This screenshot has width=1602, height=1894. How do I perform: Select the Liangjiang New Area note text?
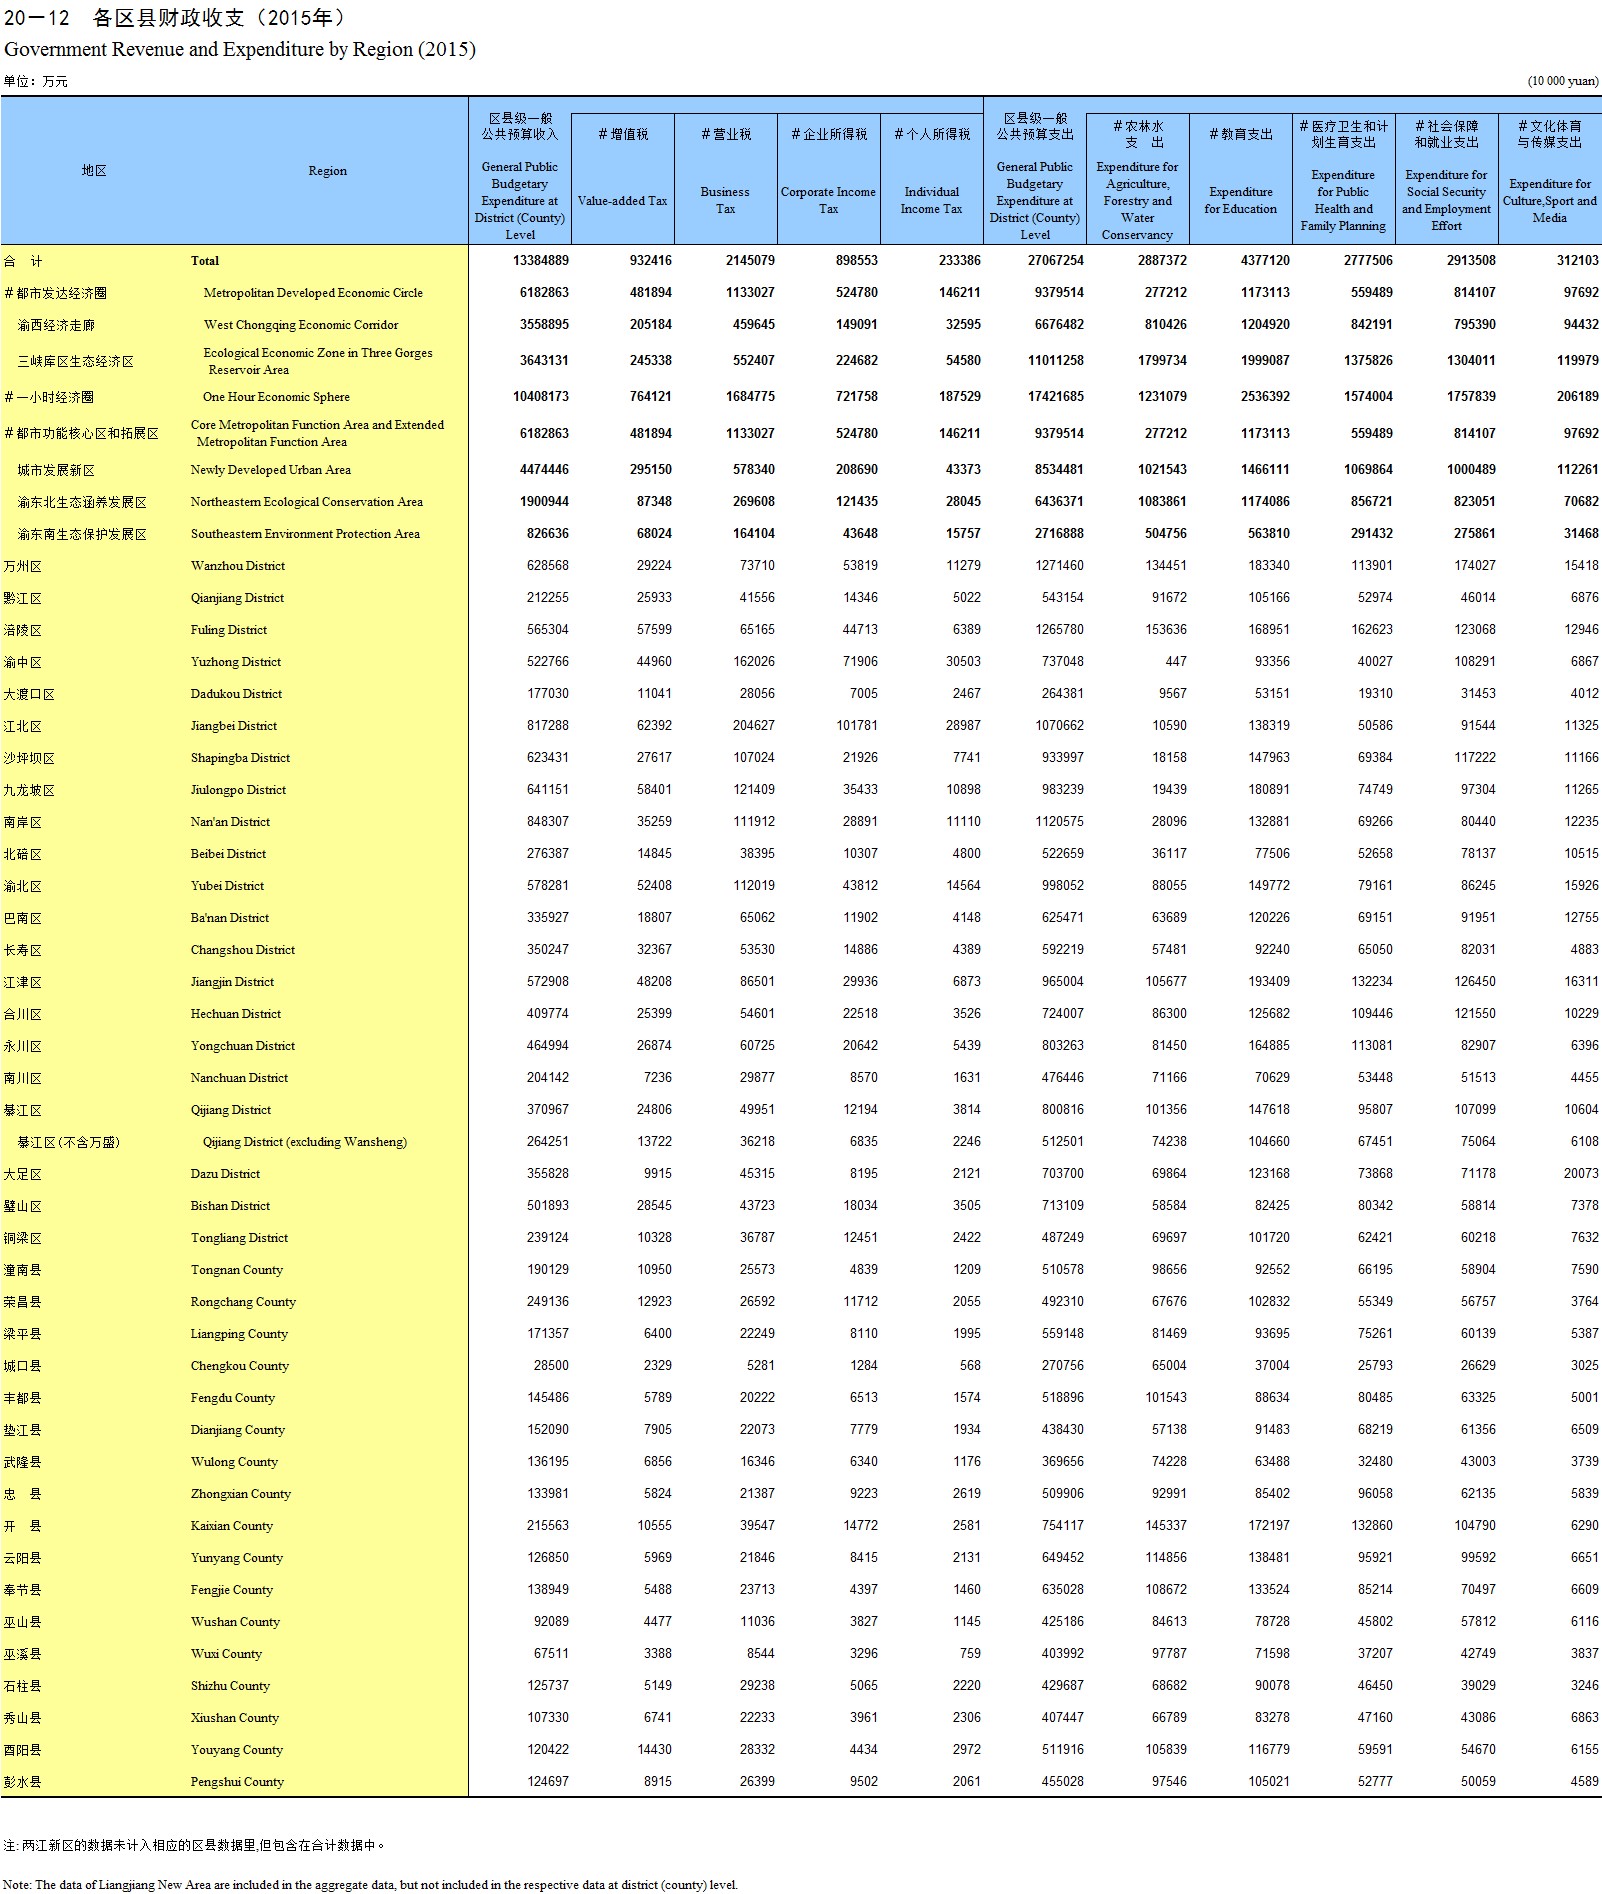(370, 1885)
